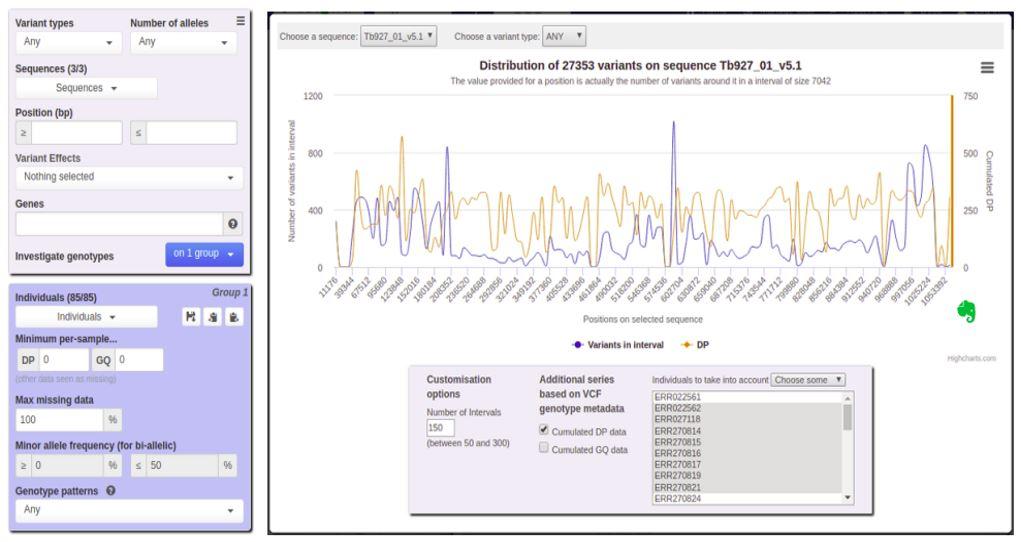Select ERR027118 in the individuals list
The width and height of the screenshot is (1021, 542).
point(677,419)
